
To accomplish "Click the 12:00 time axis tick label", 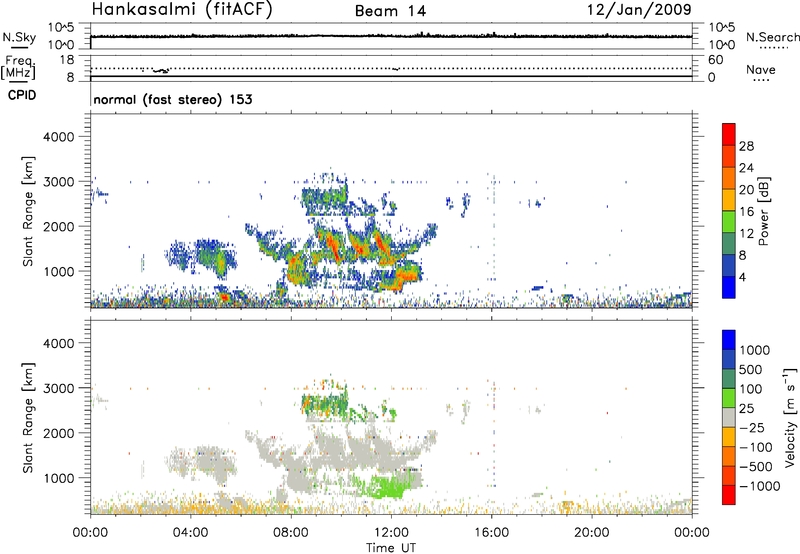I will point(391,533).
